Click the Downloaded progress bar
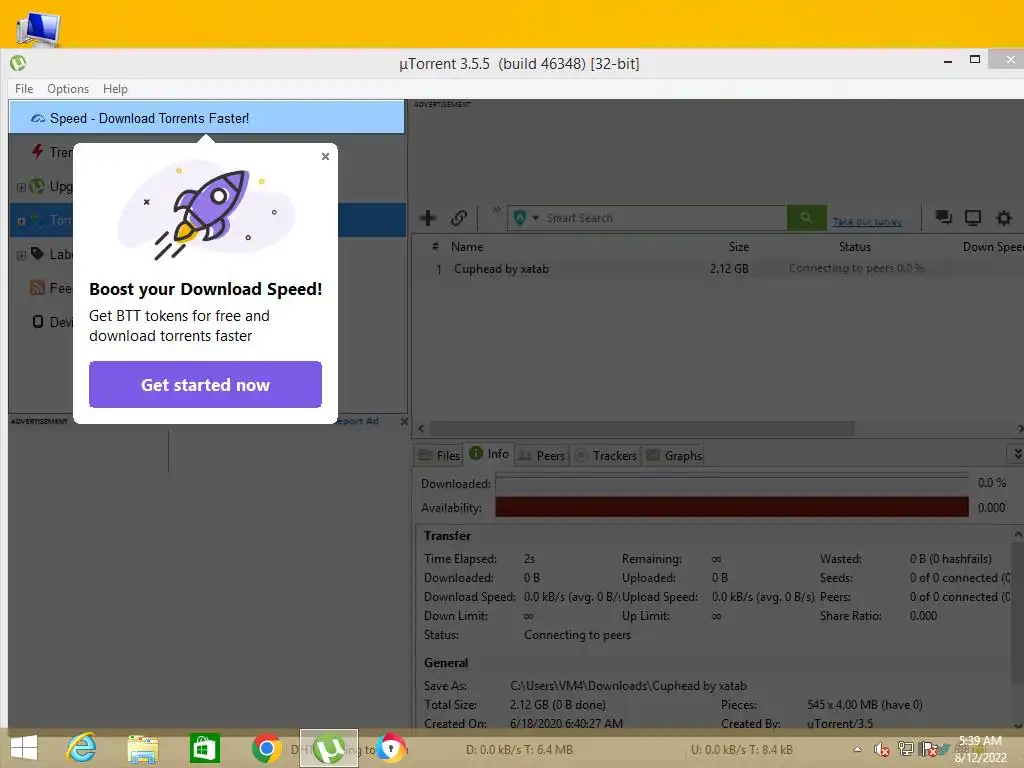1024x768 pixels. 731,483
